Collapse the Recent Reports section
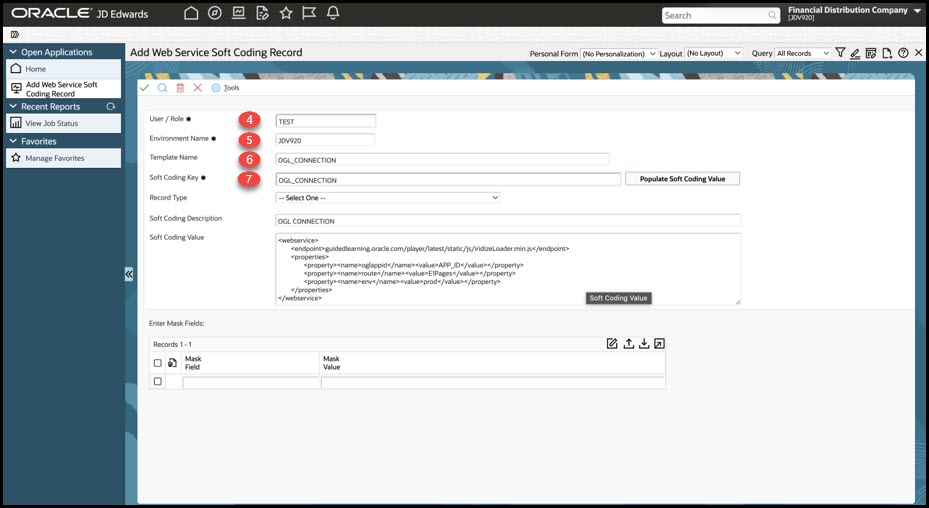Screen dimensions: 929x508 (13, 107)
